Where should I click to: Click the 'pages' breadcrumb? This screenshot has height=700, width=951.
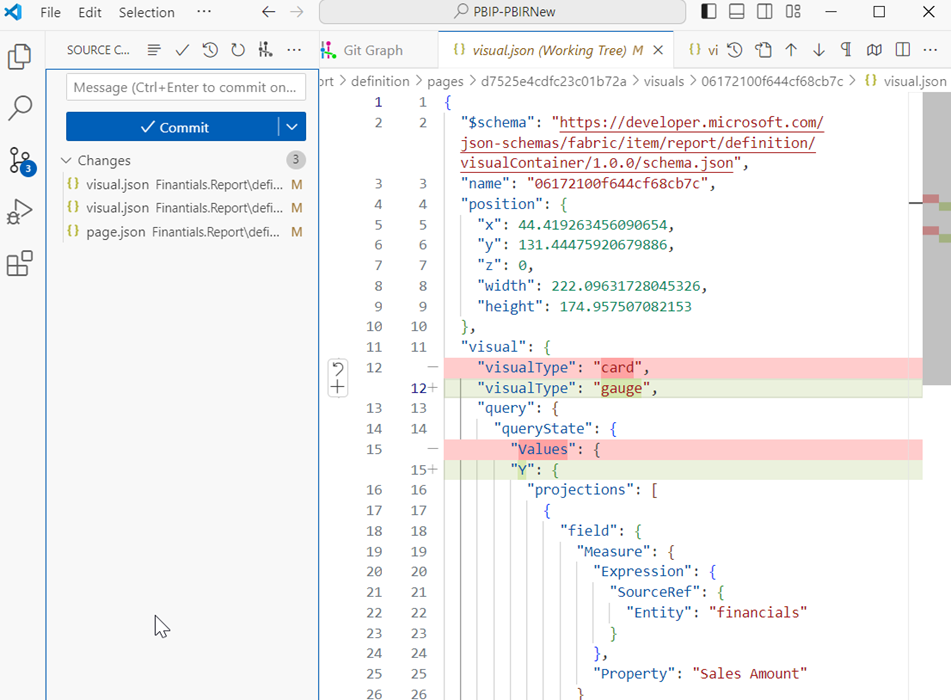click(445, 81)
